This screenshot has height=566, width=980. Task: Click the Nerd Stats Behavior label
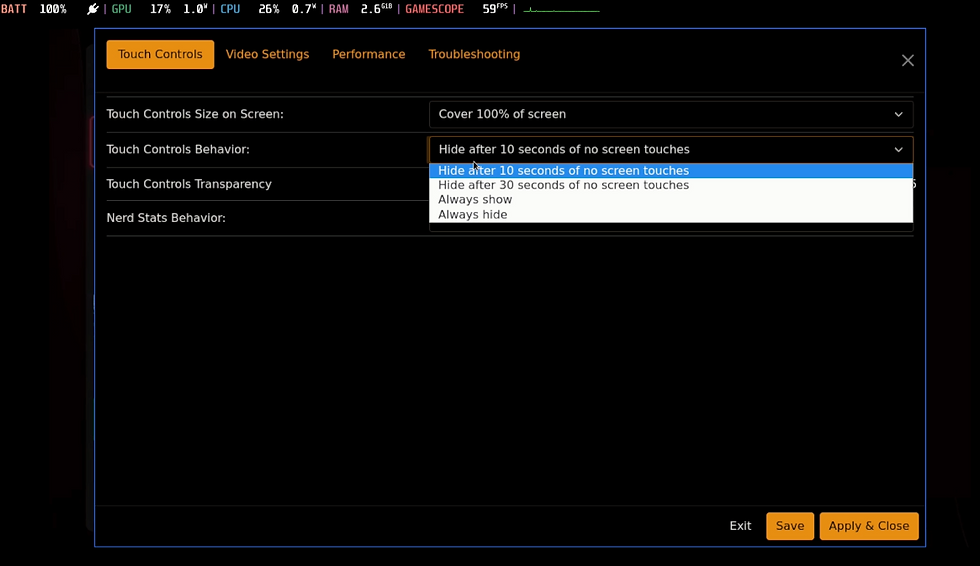166,218
